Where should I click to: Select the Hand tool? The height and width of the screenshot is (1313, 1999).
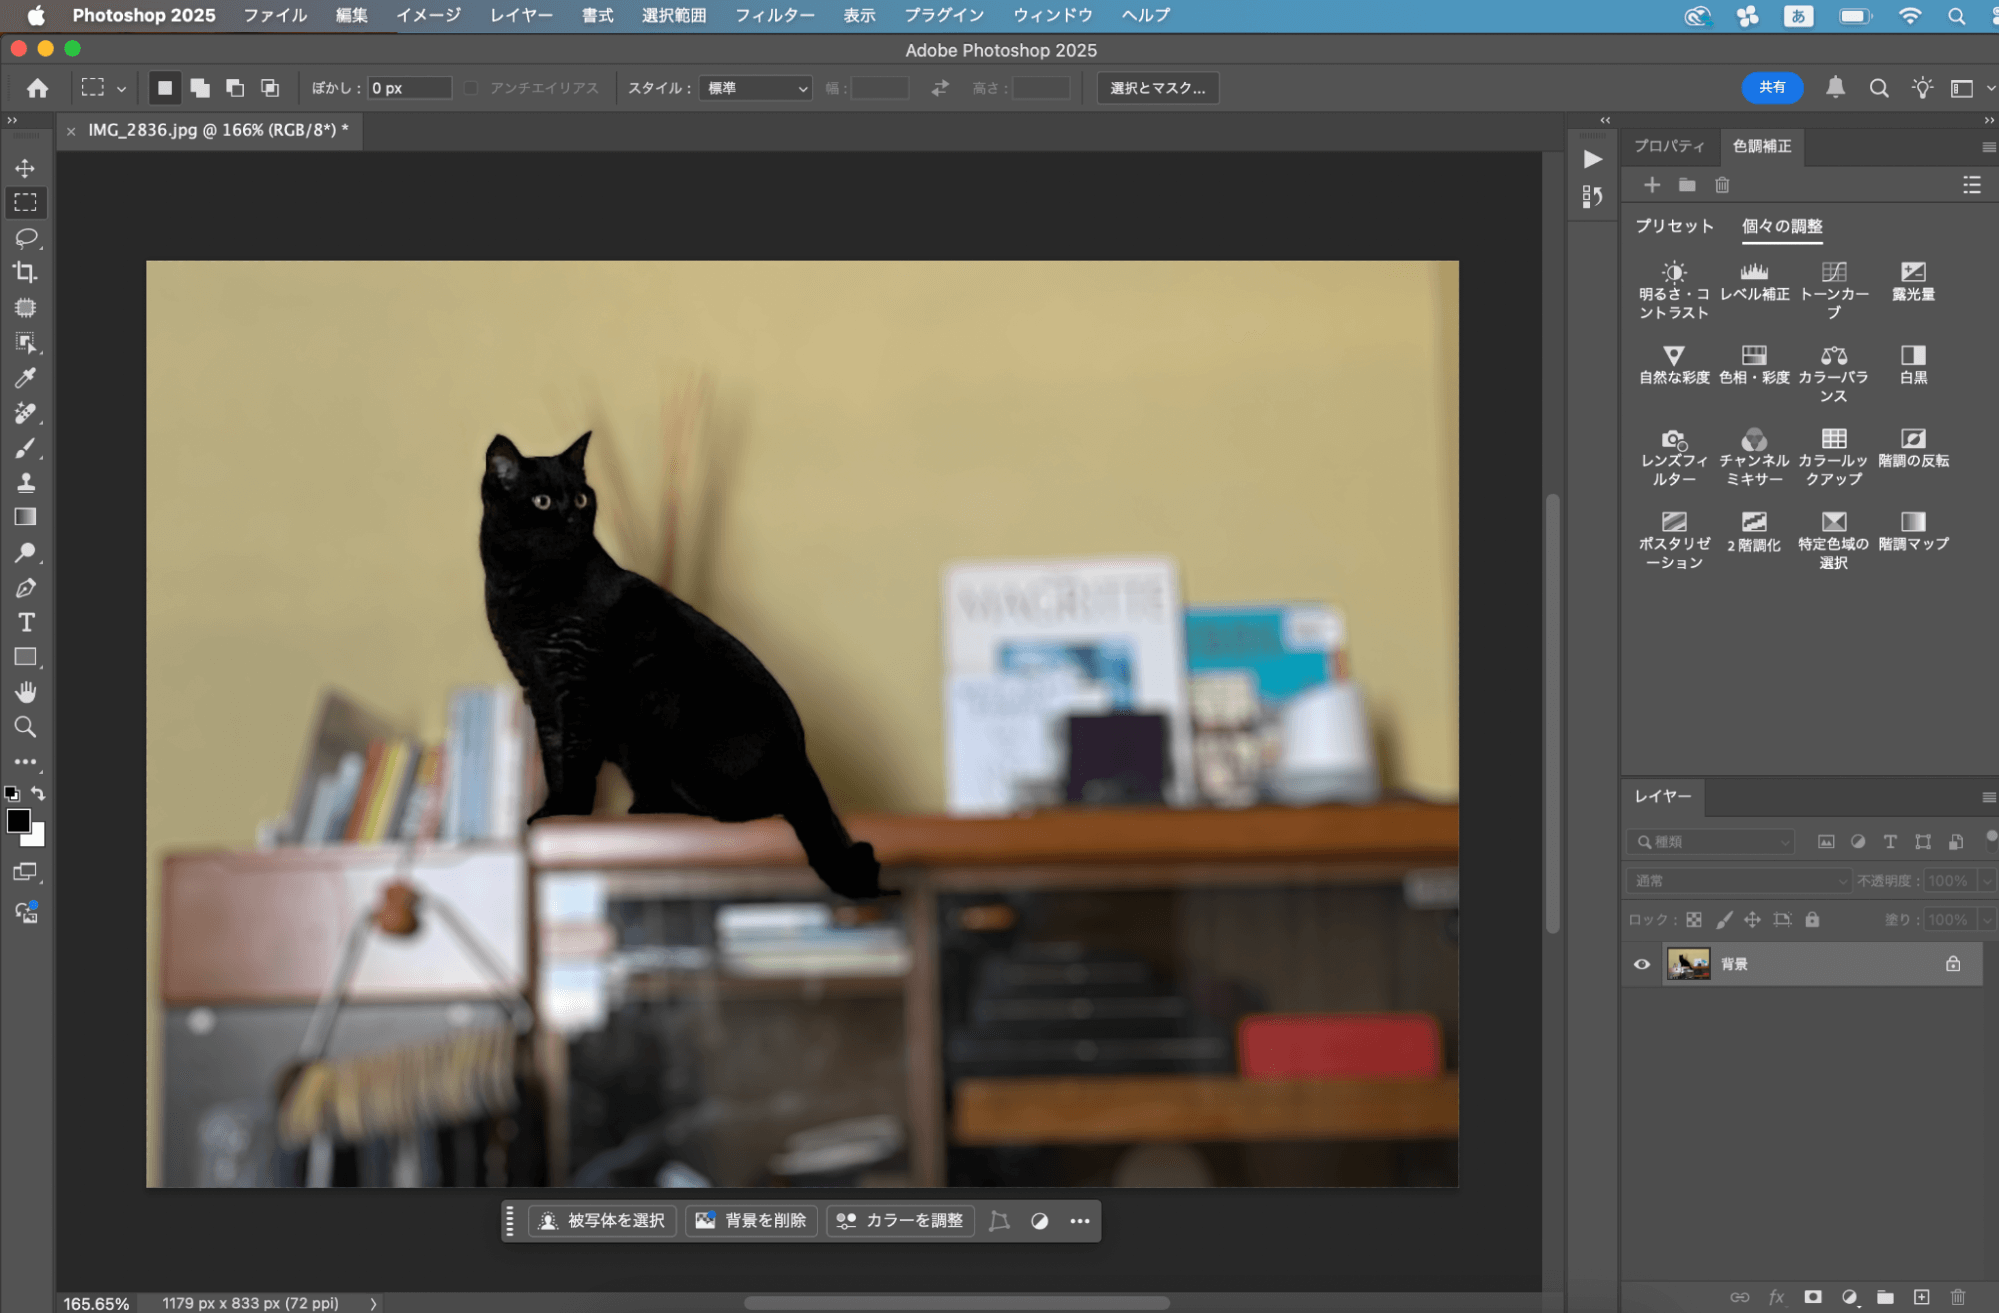tap(26, 692)
